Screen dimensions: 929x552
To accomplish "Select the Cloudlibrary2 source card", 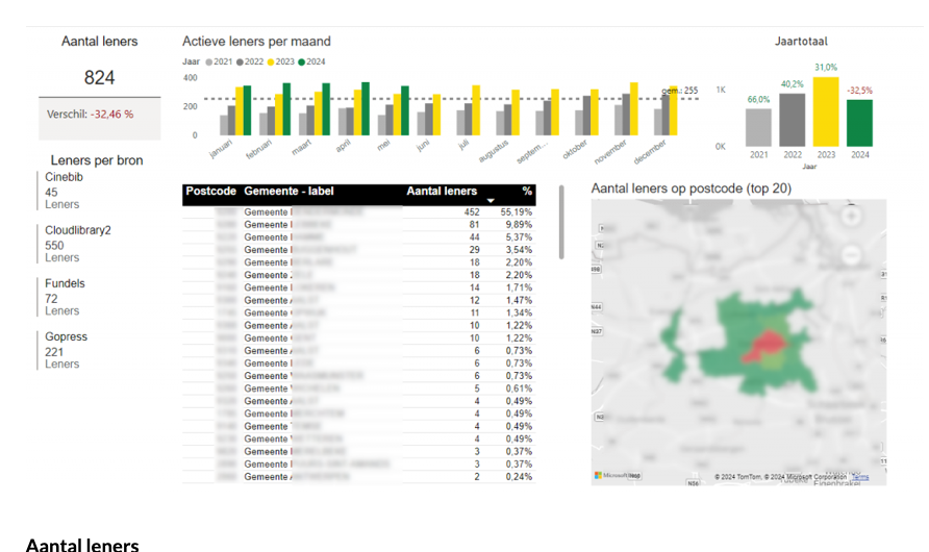I will [x=78, y=243].
